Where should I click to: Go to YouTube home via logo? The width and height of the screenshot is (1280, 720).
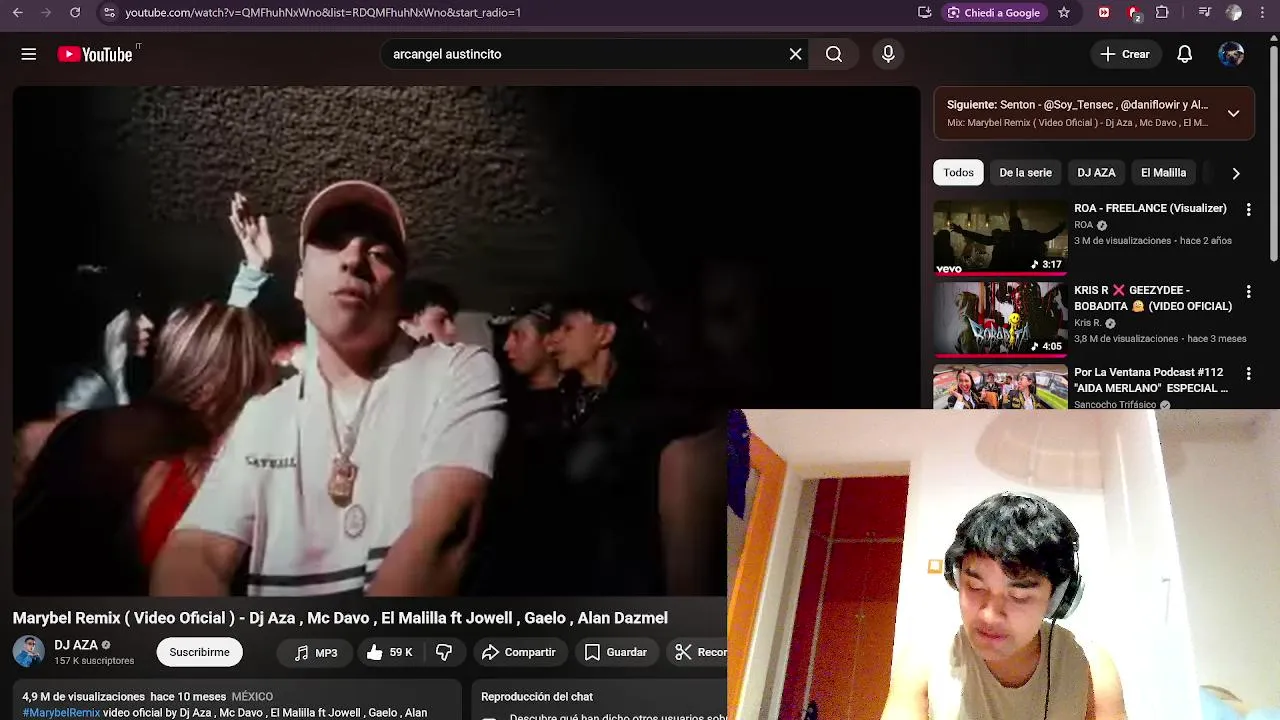[95, 54]
